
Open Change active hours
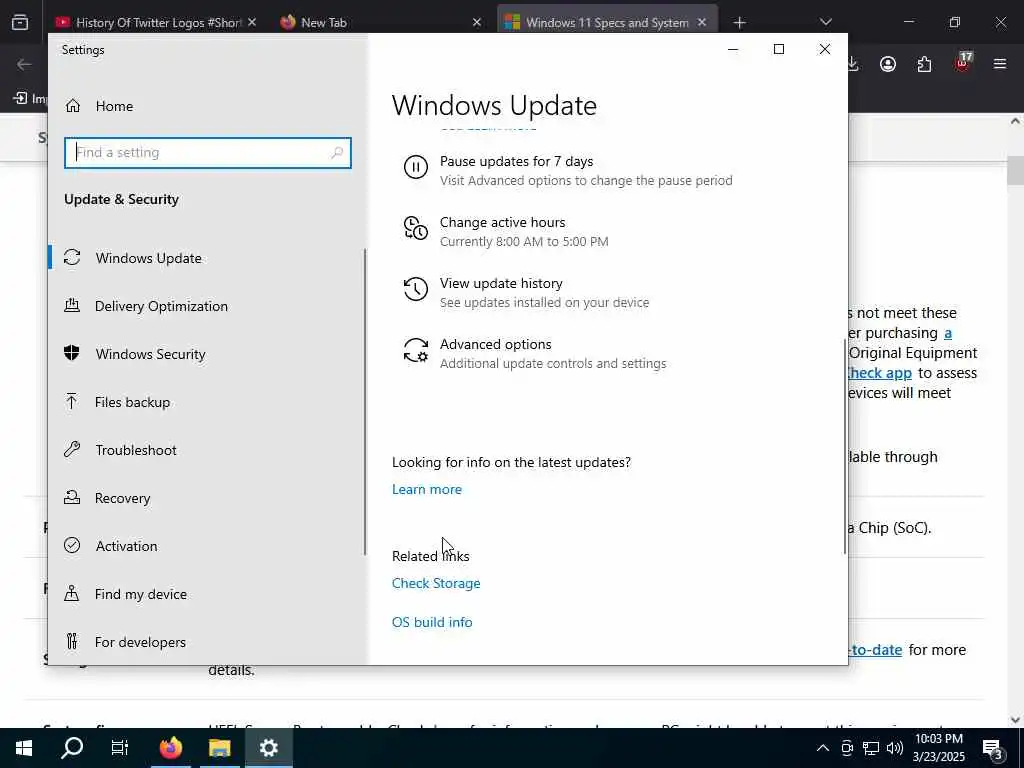coord(502,222)
